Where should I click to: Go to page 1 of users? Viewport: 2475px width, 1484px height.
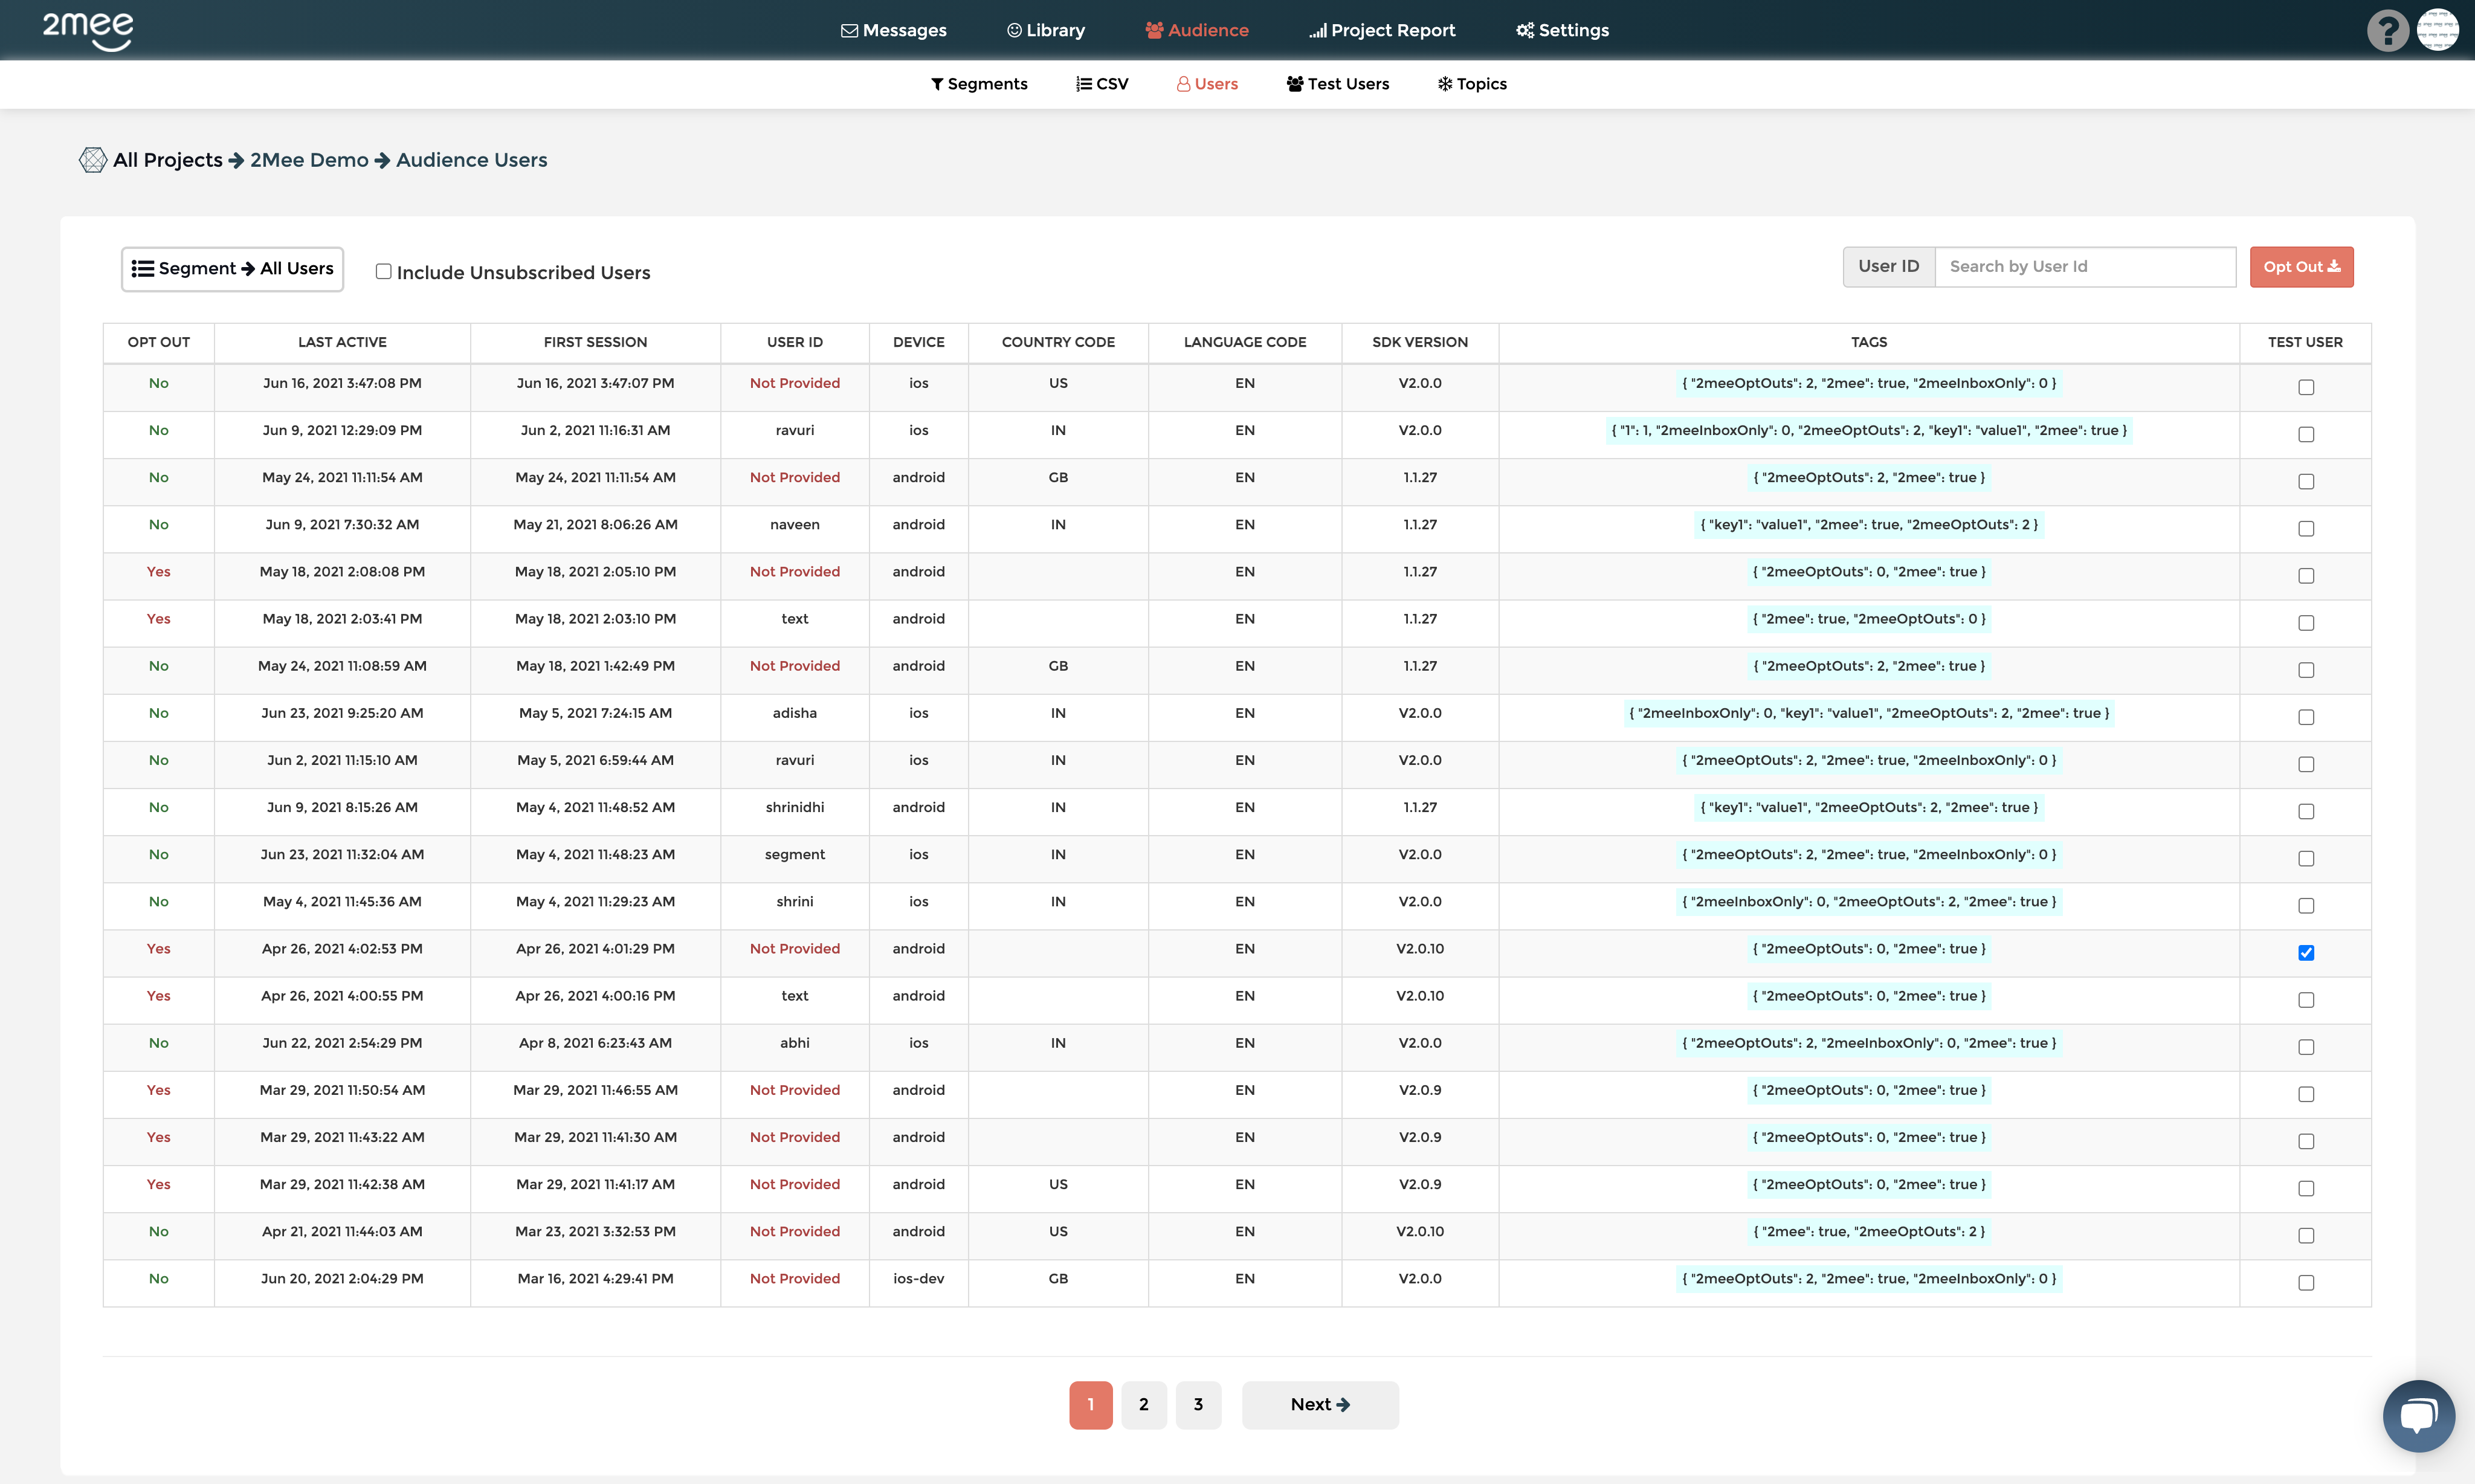coord(1090,1404)
